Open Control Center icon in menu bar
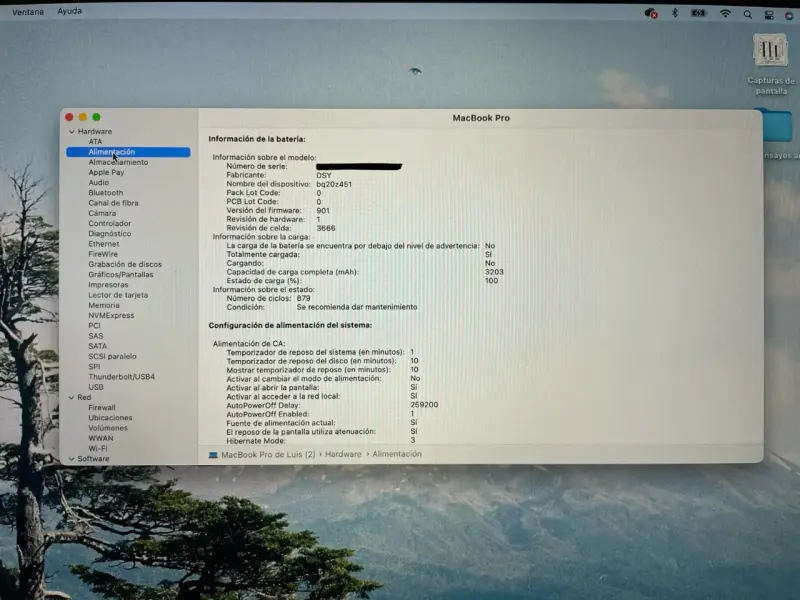 pos(769,15)
